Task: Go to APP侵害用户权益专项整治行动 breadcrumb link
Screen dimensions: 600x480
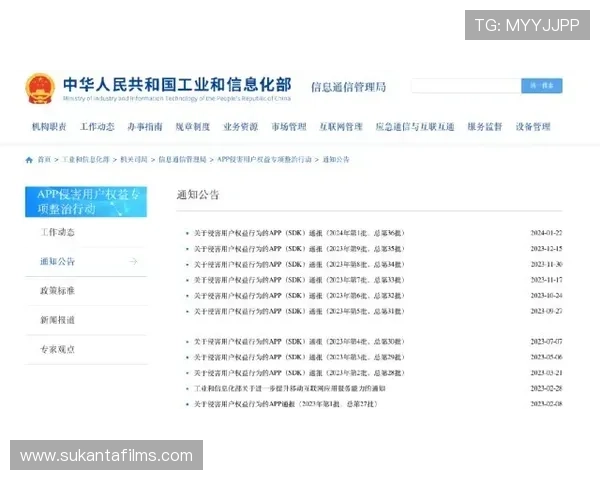Action: point(264,160)
